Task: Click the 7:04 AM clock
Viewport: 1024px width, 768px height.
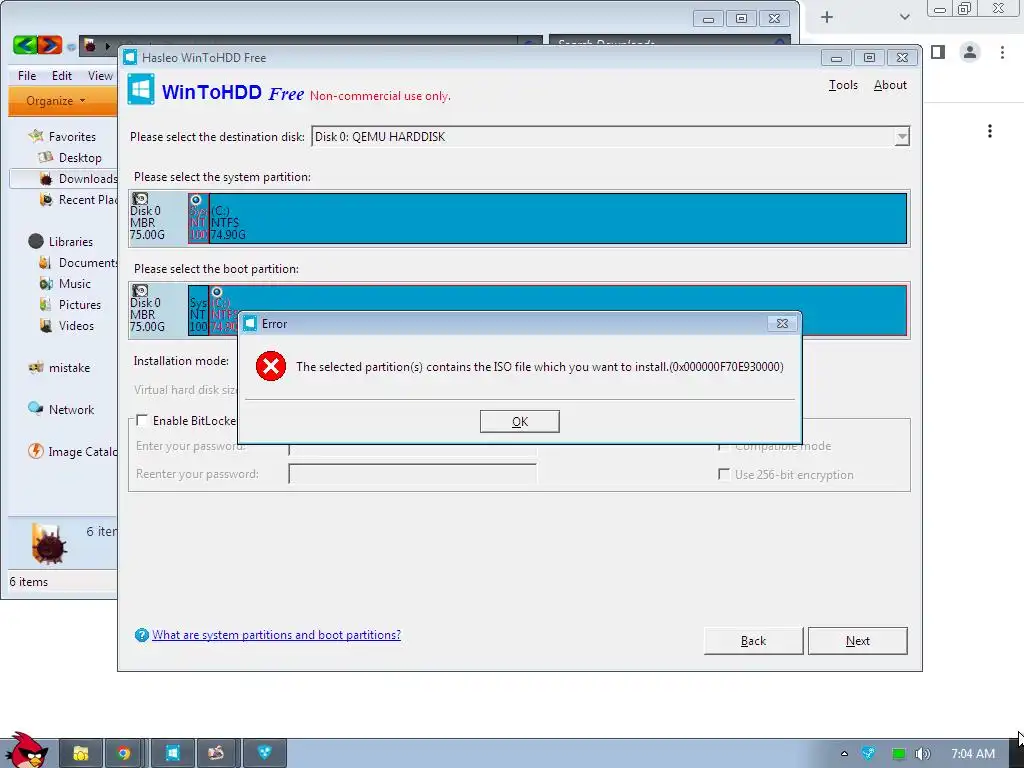Action: (973, 754)
